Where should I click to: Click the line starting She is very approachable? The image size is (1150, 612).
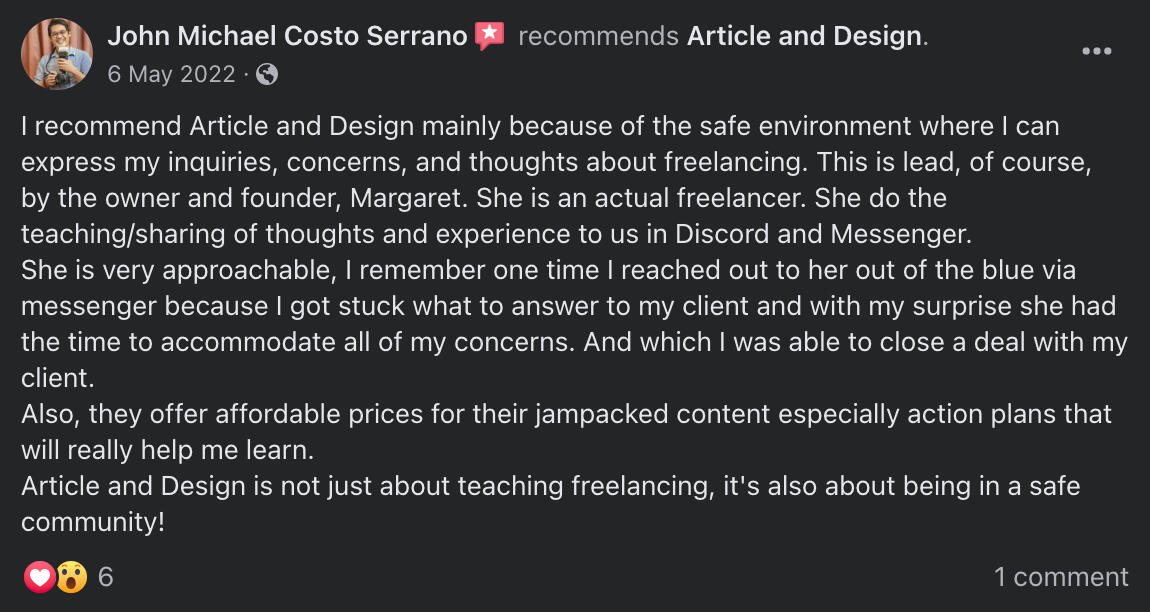click(x=548, y=270)
